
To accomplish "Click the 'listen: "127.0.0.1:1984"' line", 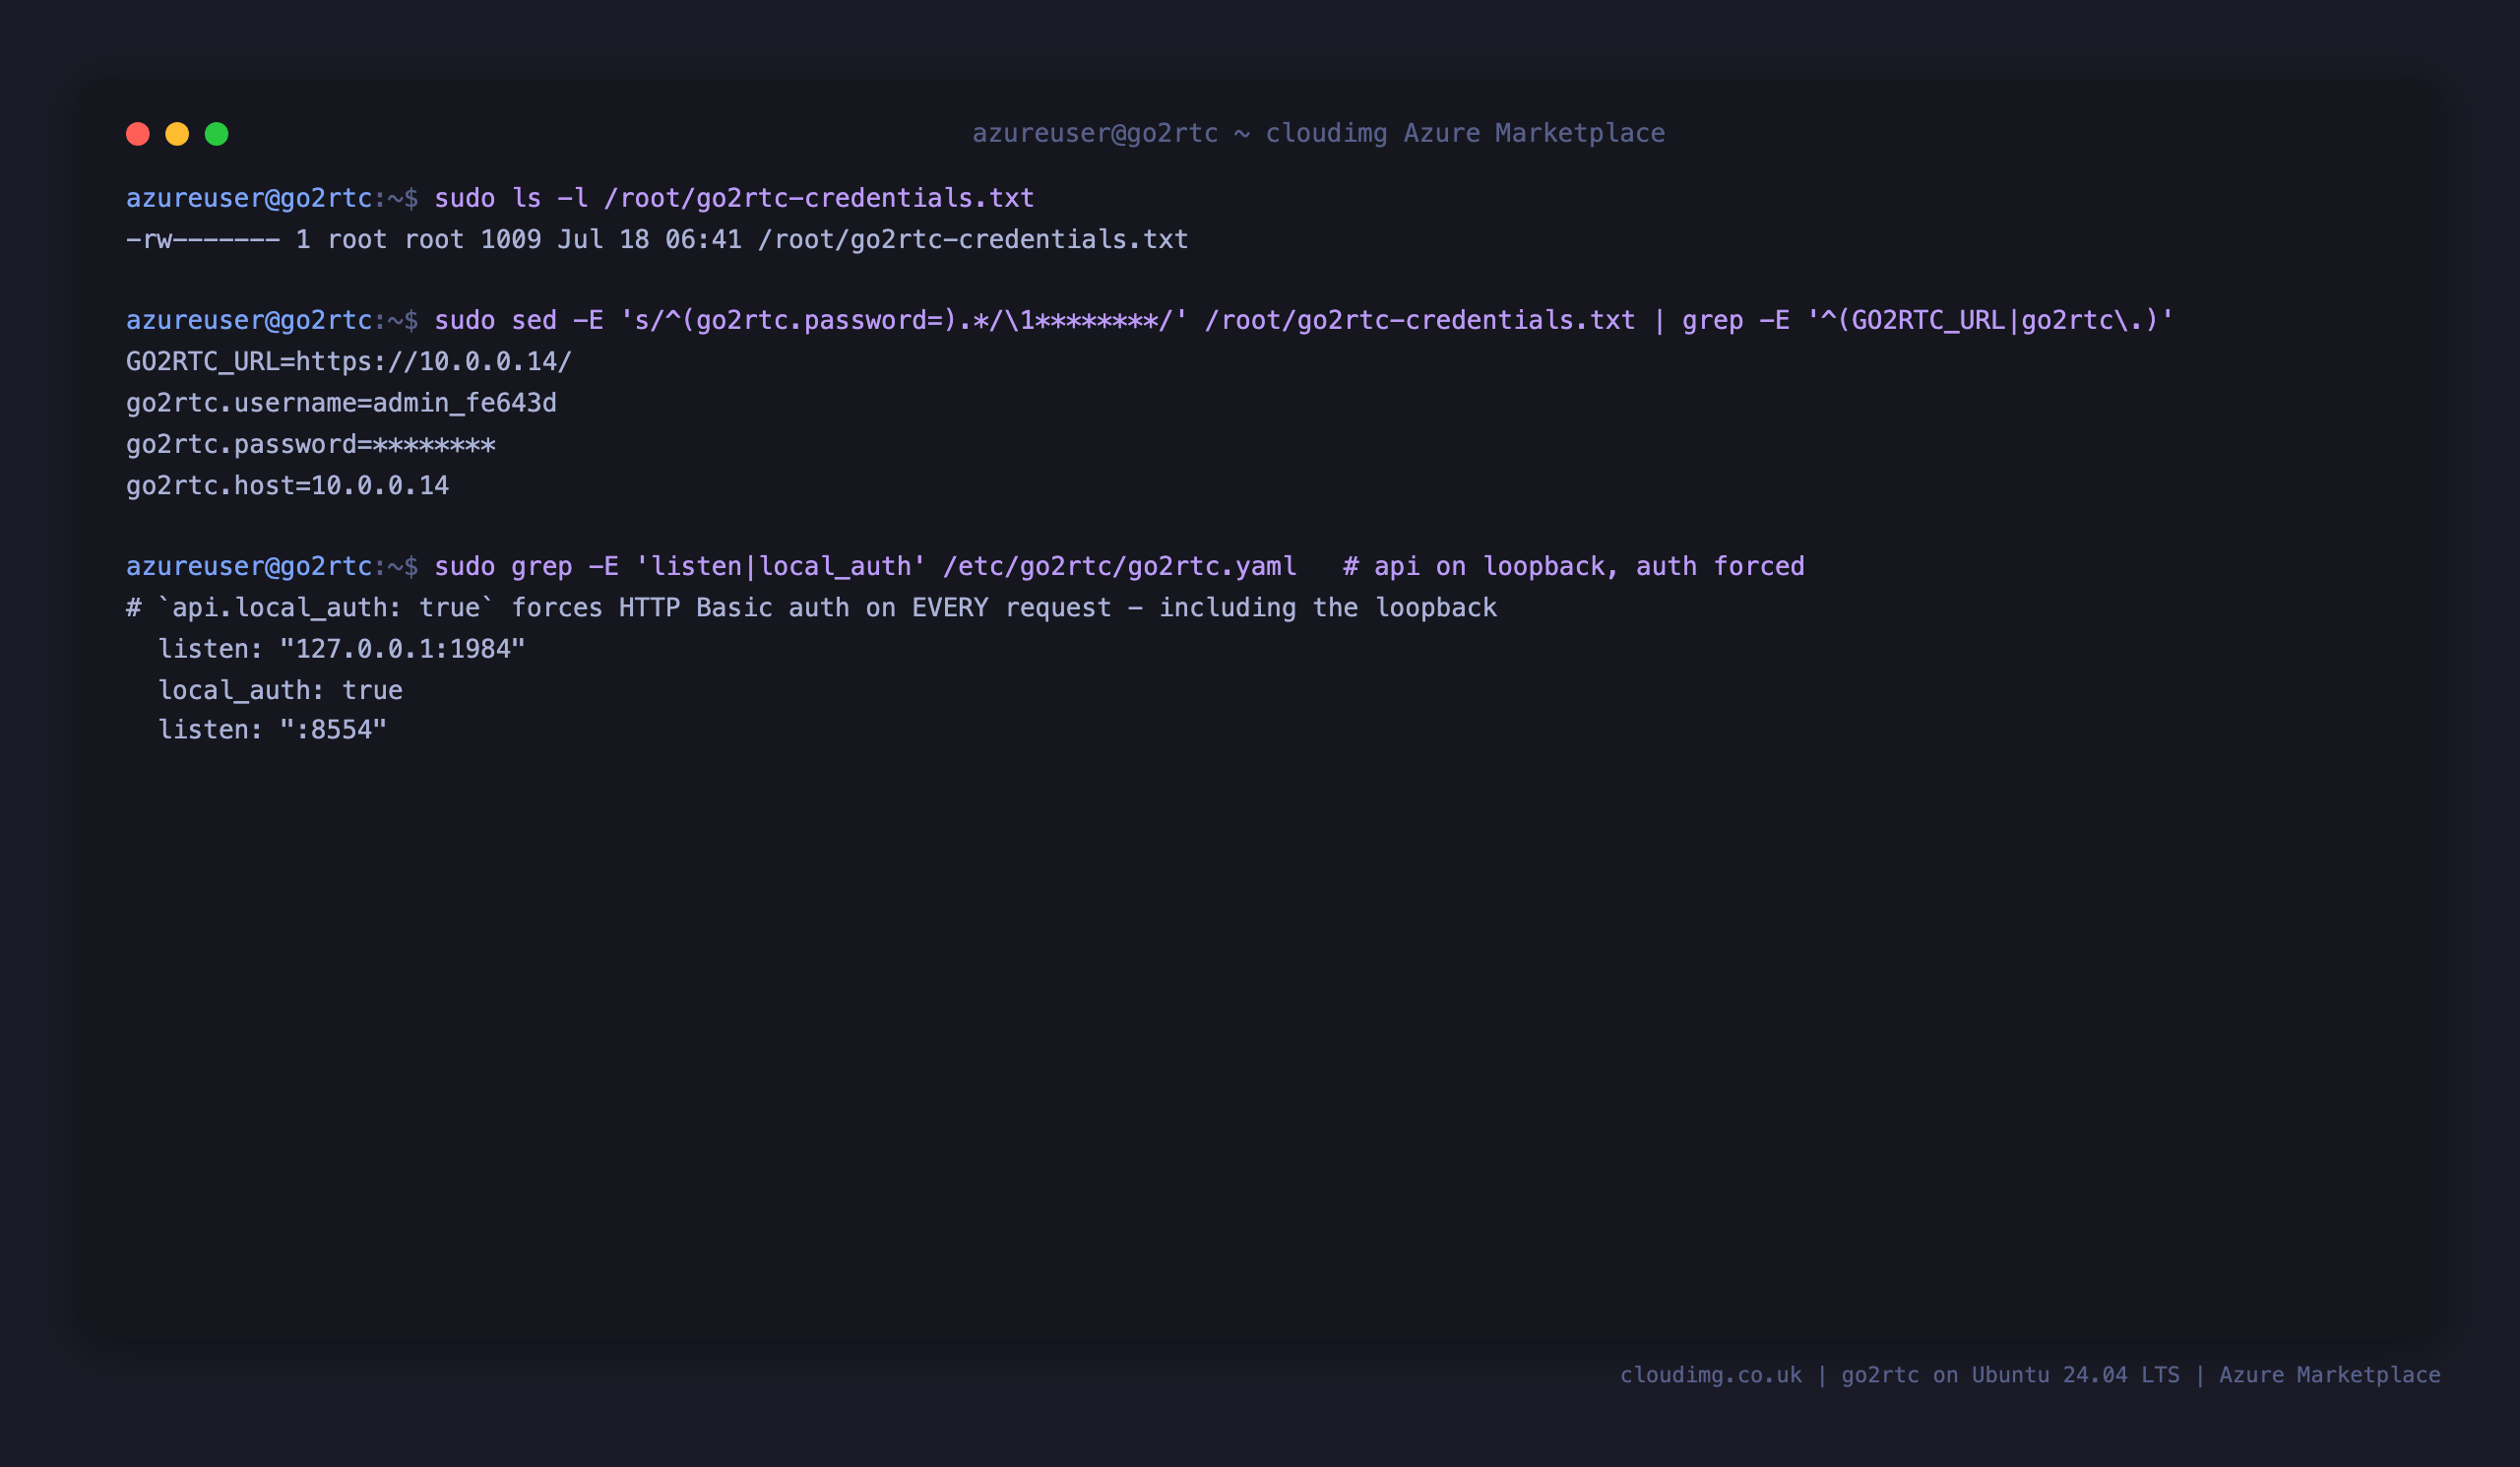I will [x=342, y=649].
